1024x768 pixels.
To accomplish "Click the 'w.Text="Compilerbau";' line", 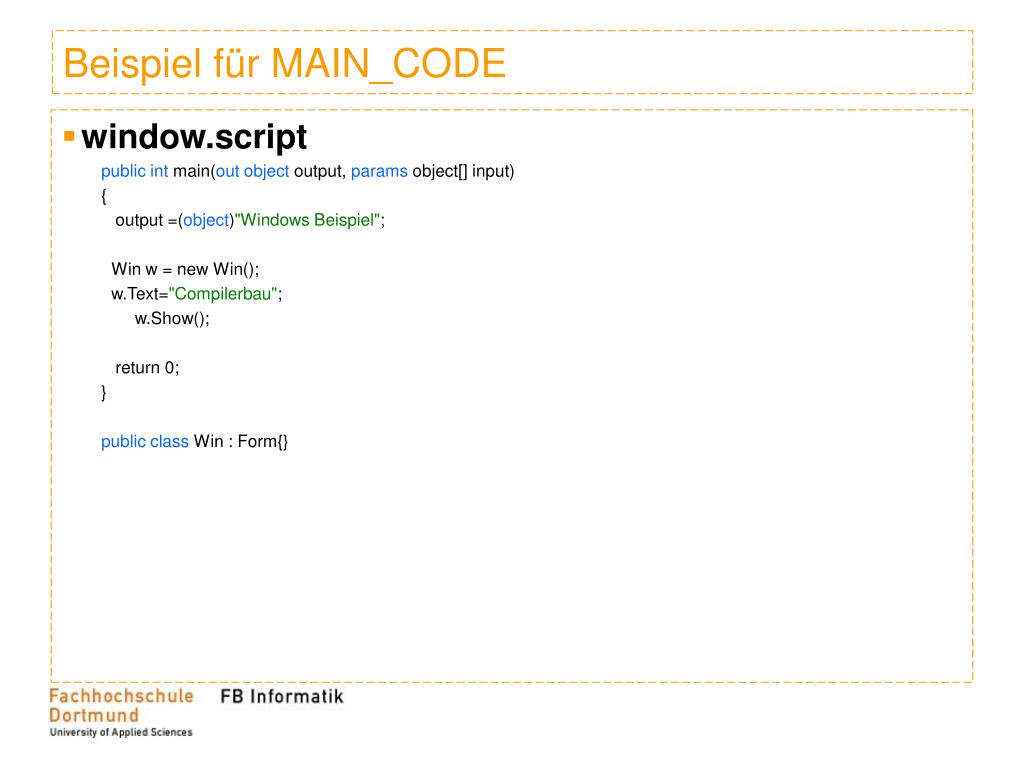I will [197, 294].
